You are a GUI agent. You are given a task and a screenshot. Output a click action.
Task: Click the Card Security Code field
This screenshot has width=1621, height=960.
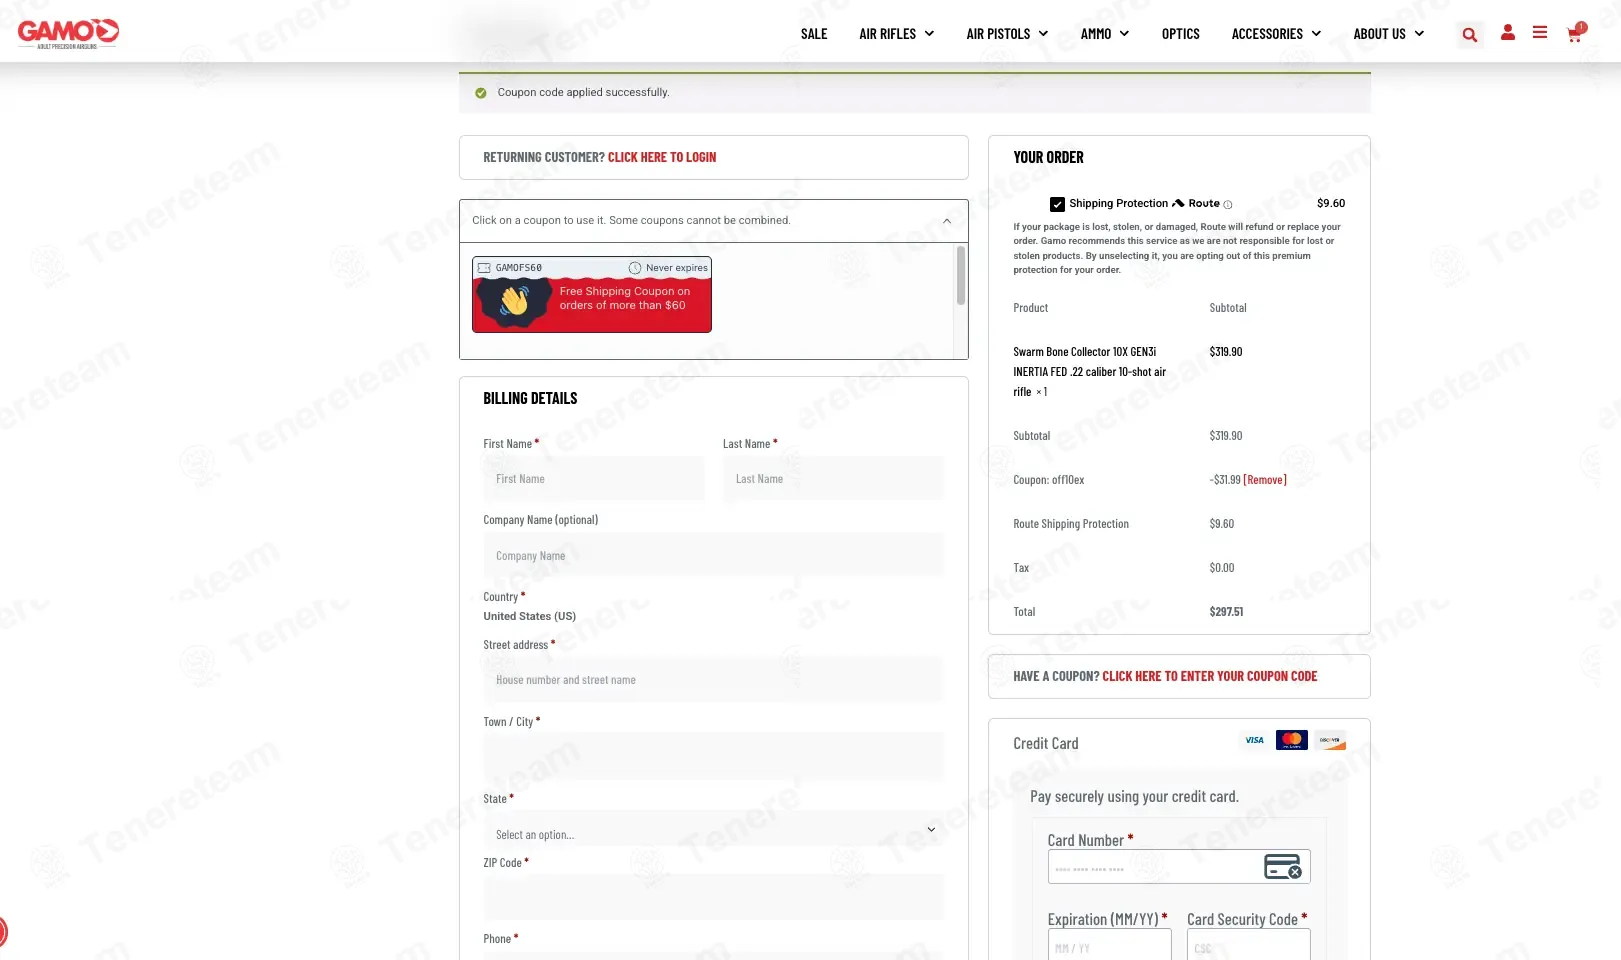1248,946
